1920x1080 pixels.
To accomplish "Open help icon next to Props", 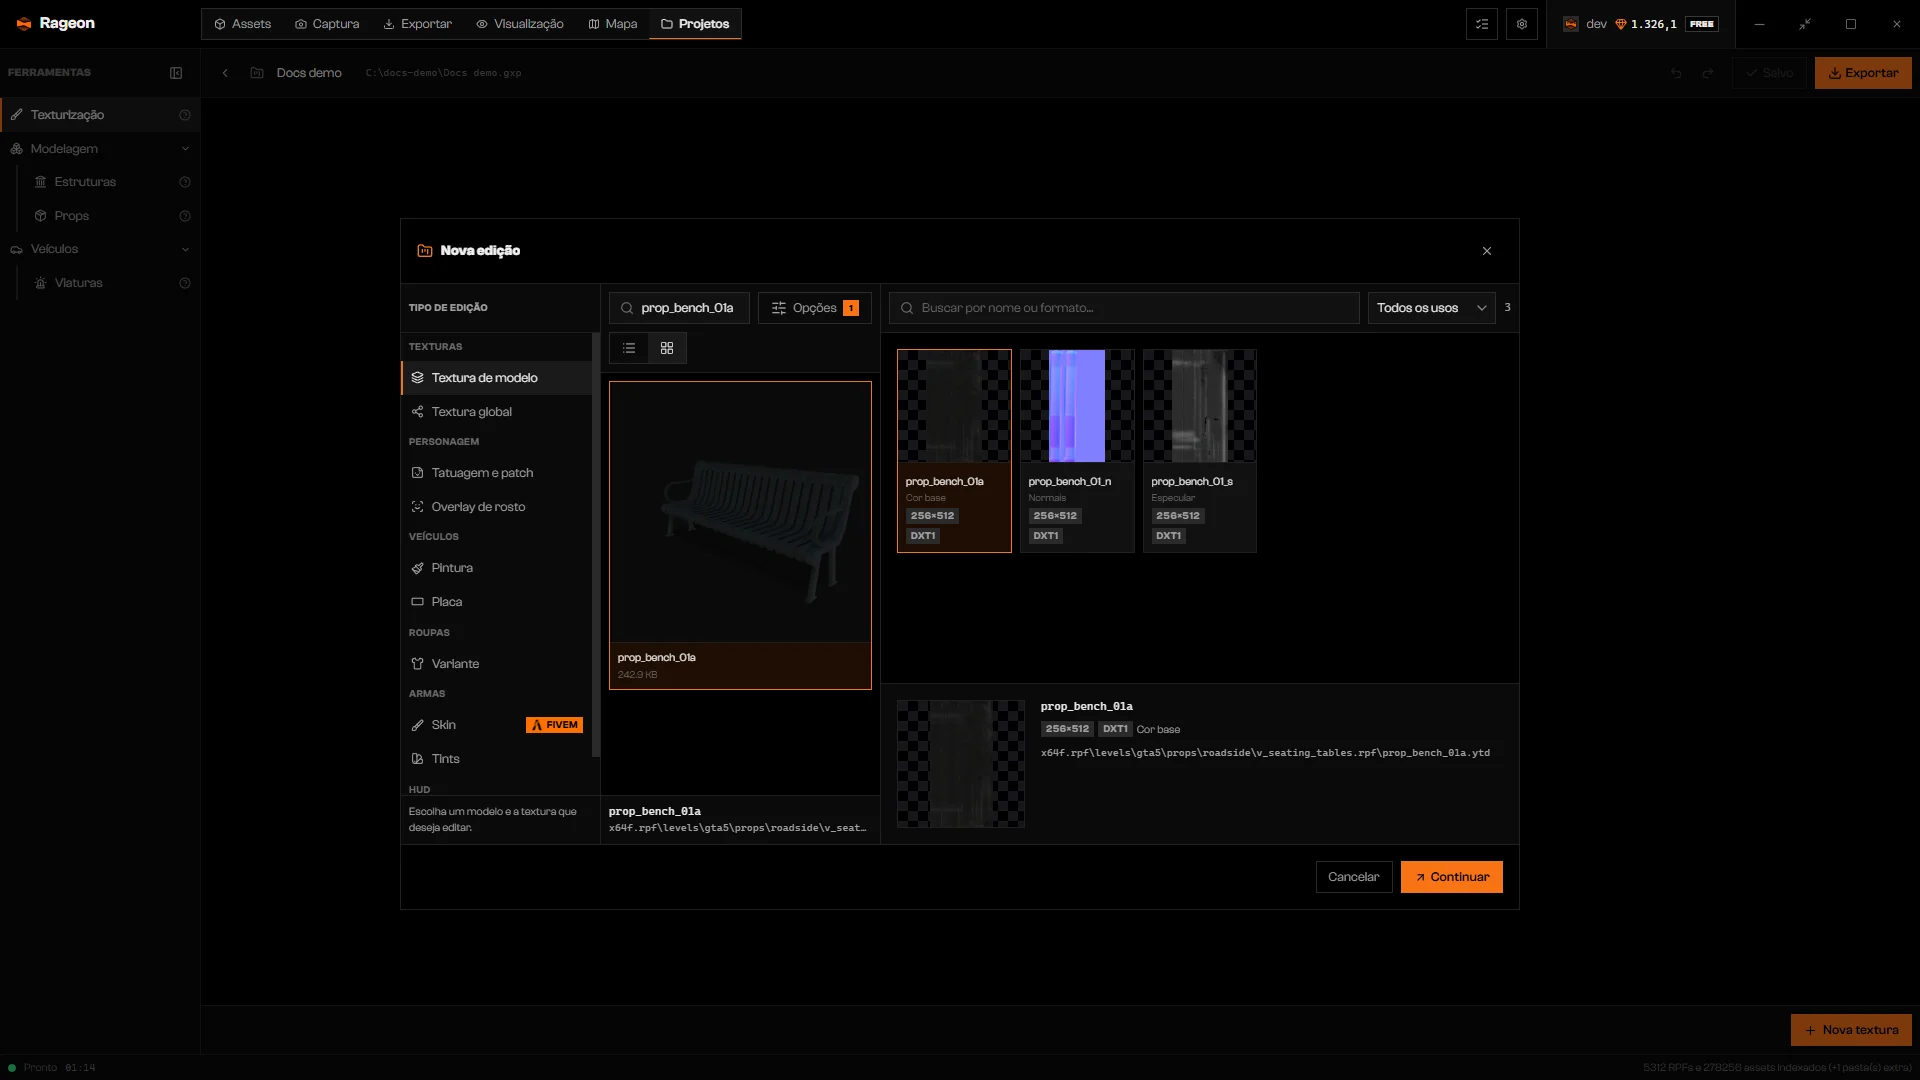I will point(185,216).
